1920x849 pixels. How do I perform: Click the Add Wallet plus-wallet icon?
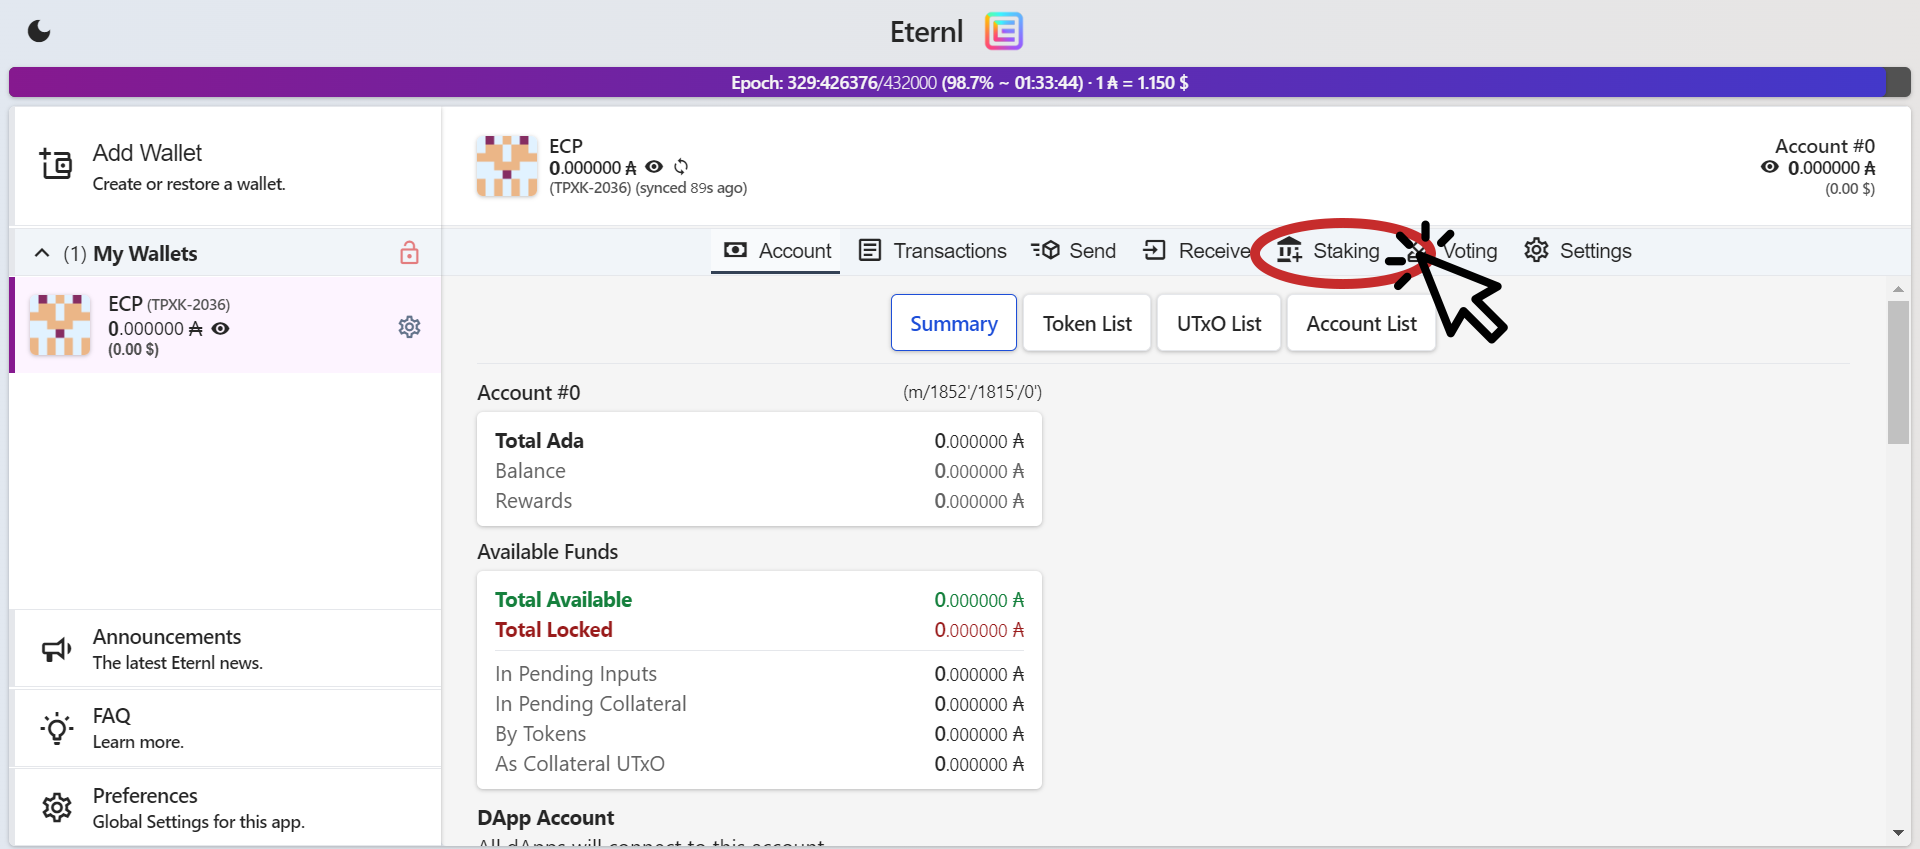tap(56, 164)
